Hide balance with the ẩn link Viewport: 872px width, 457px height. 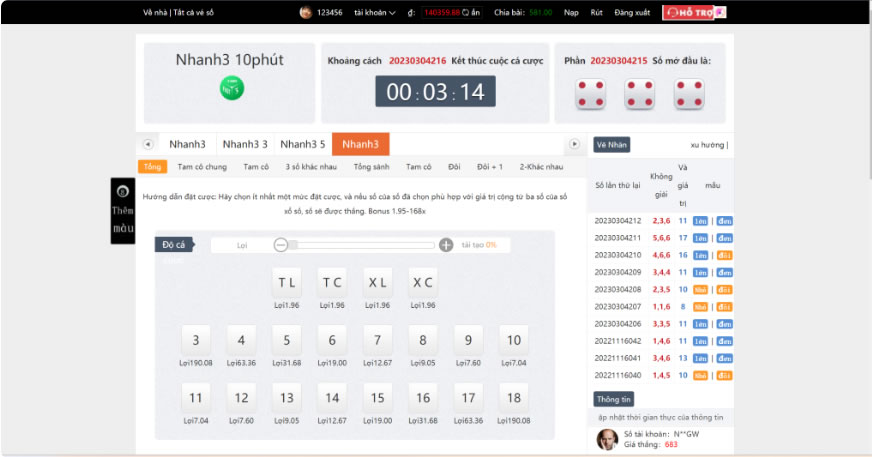[x=475, y=12]
